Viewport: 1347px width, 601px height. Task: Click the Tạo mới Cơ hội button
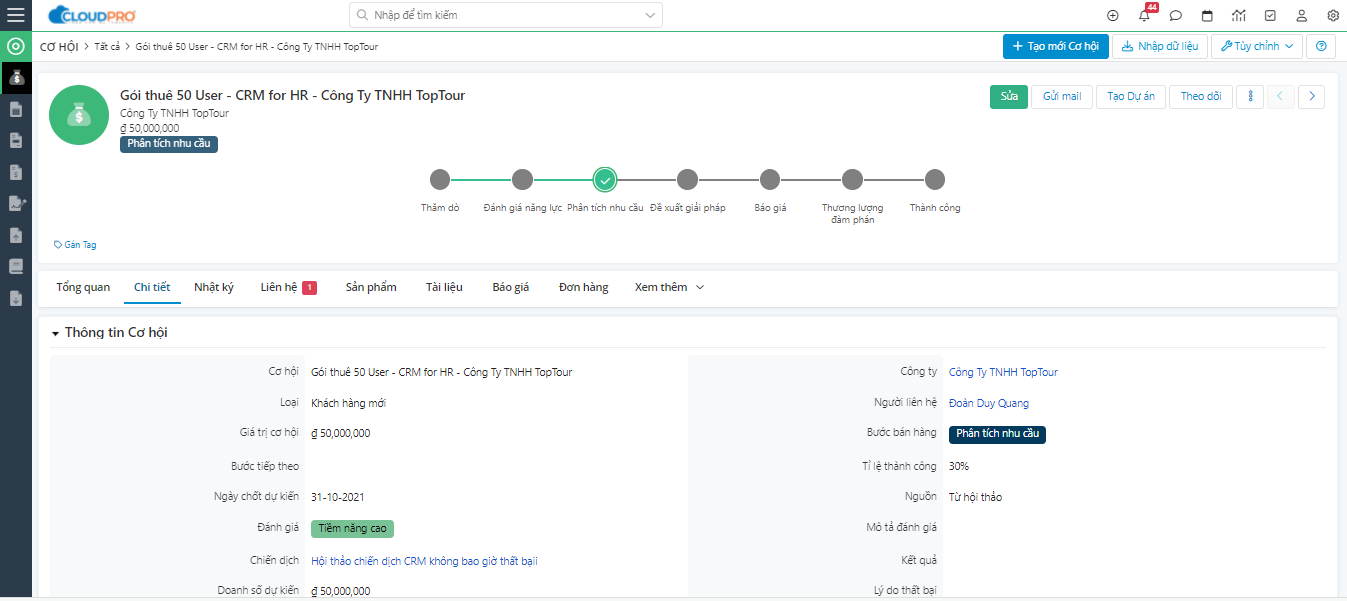(x=1056, y=46)
